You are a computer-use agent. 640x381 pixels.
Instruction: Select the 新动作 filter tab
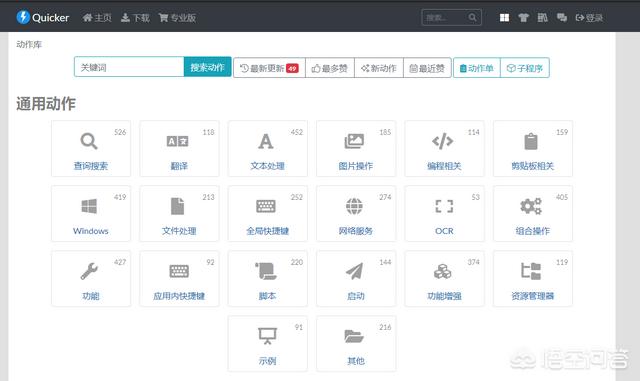(x=379, y=68)
